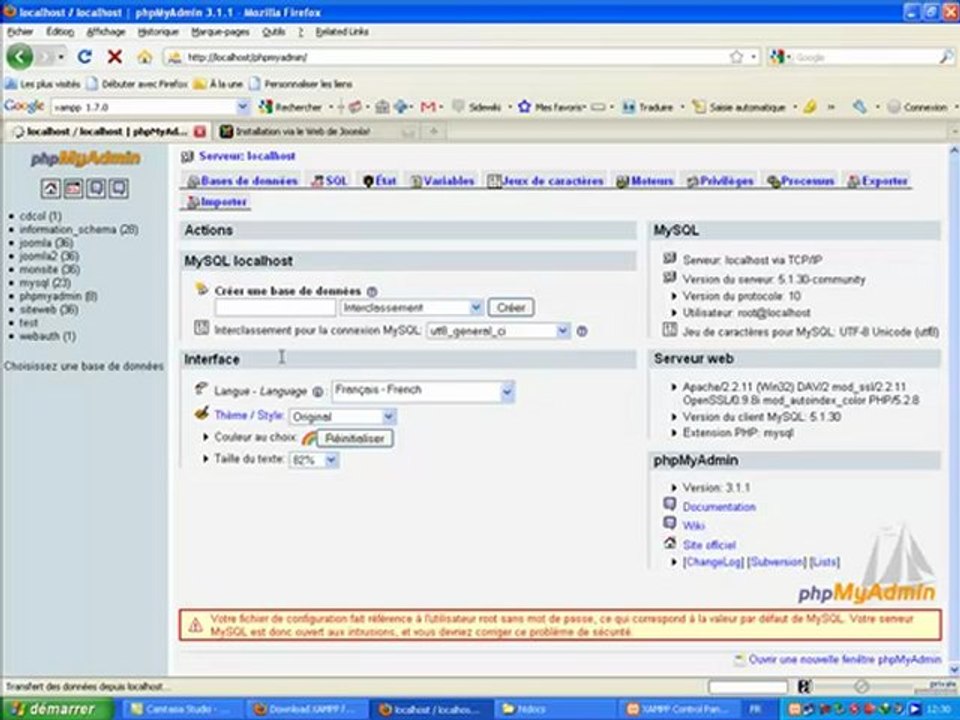Click the Traduire toolbar button
960x720 pixels.
[x=648, y=107]
